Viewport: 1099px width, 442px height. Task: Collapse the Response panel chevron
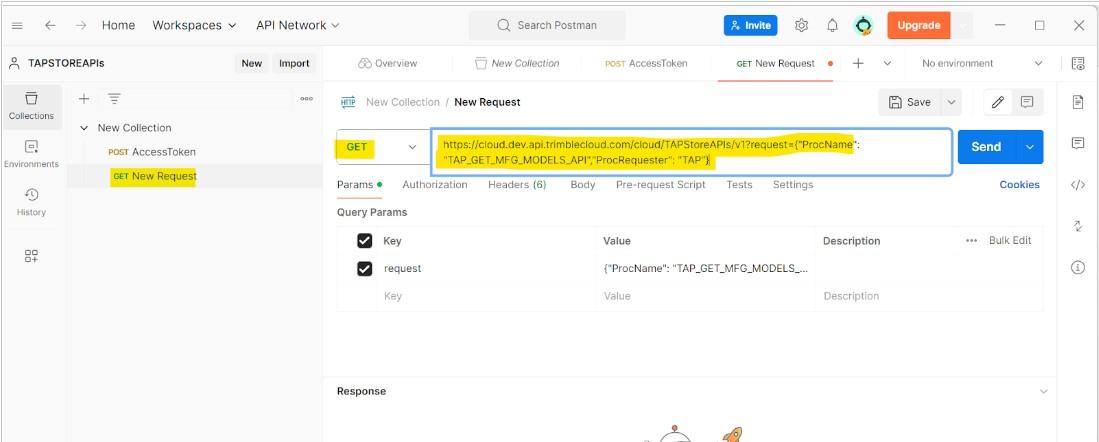click(1044, 392)
